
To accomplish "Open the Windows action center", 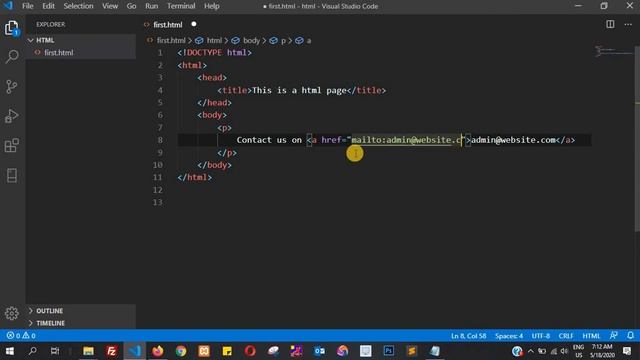I will point(627,351).
